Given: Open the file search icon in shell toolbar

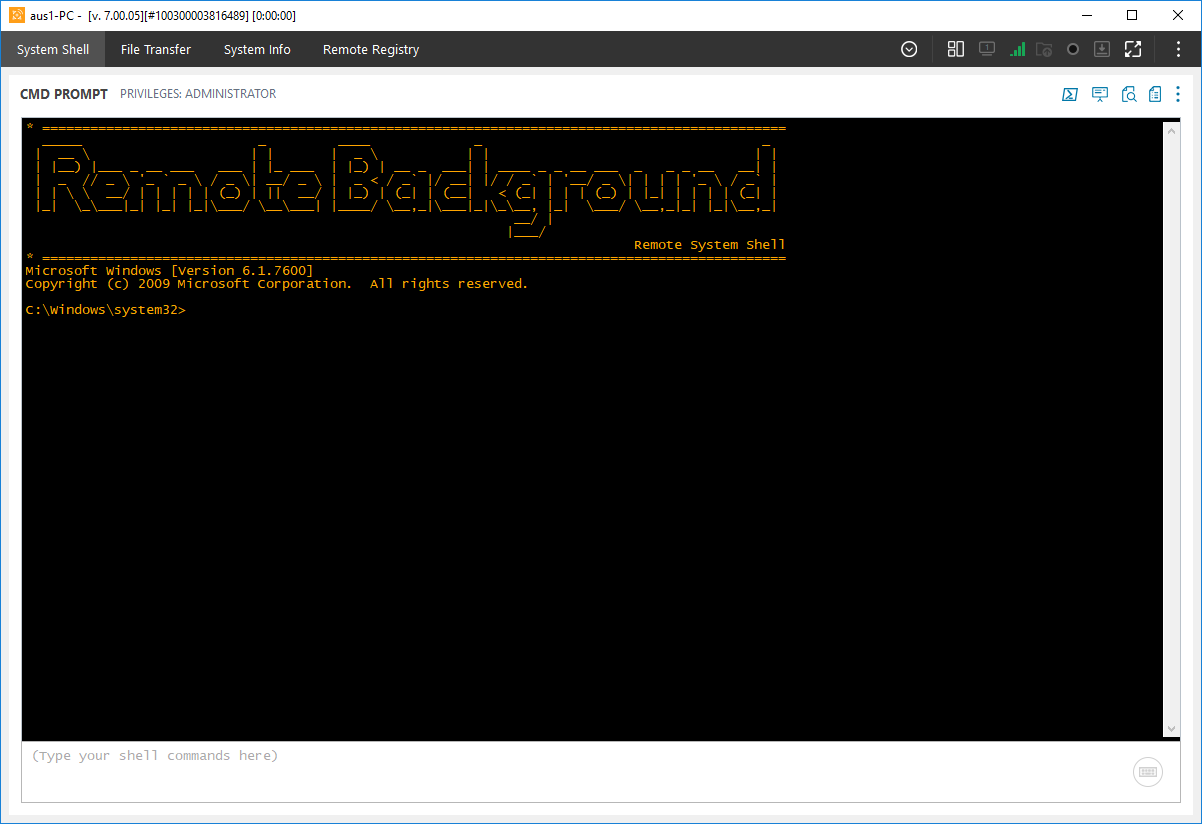Looking at the screenshot, I should [x=1128, y=94].
